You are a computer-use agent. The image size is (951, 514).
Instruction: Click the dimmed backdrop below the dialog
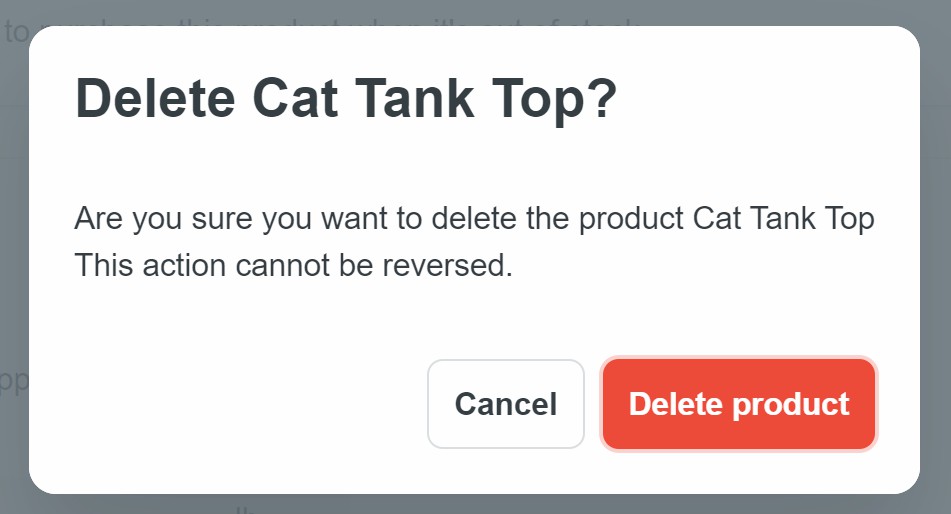475,504
